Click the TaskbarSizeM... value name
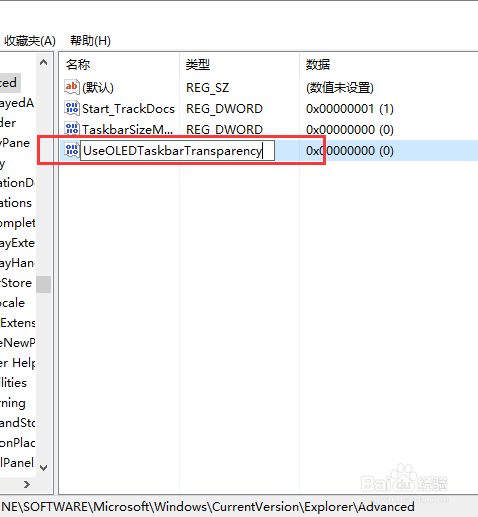This screenshot has height=517, width=478. [127, 129]
